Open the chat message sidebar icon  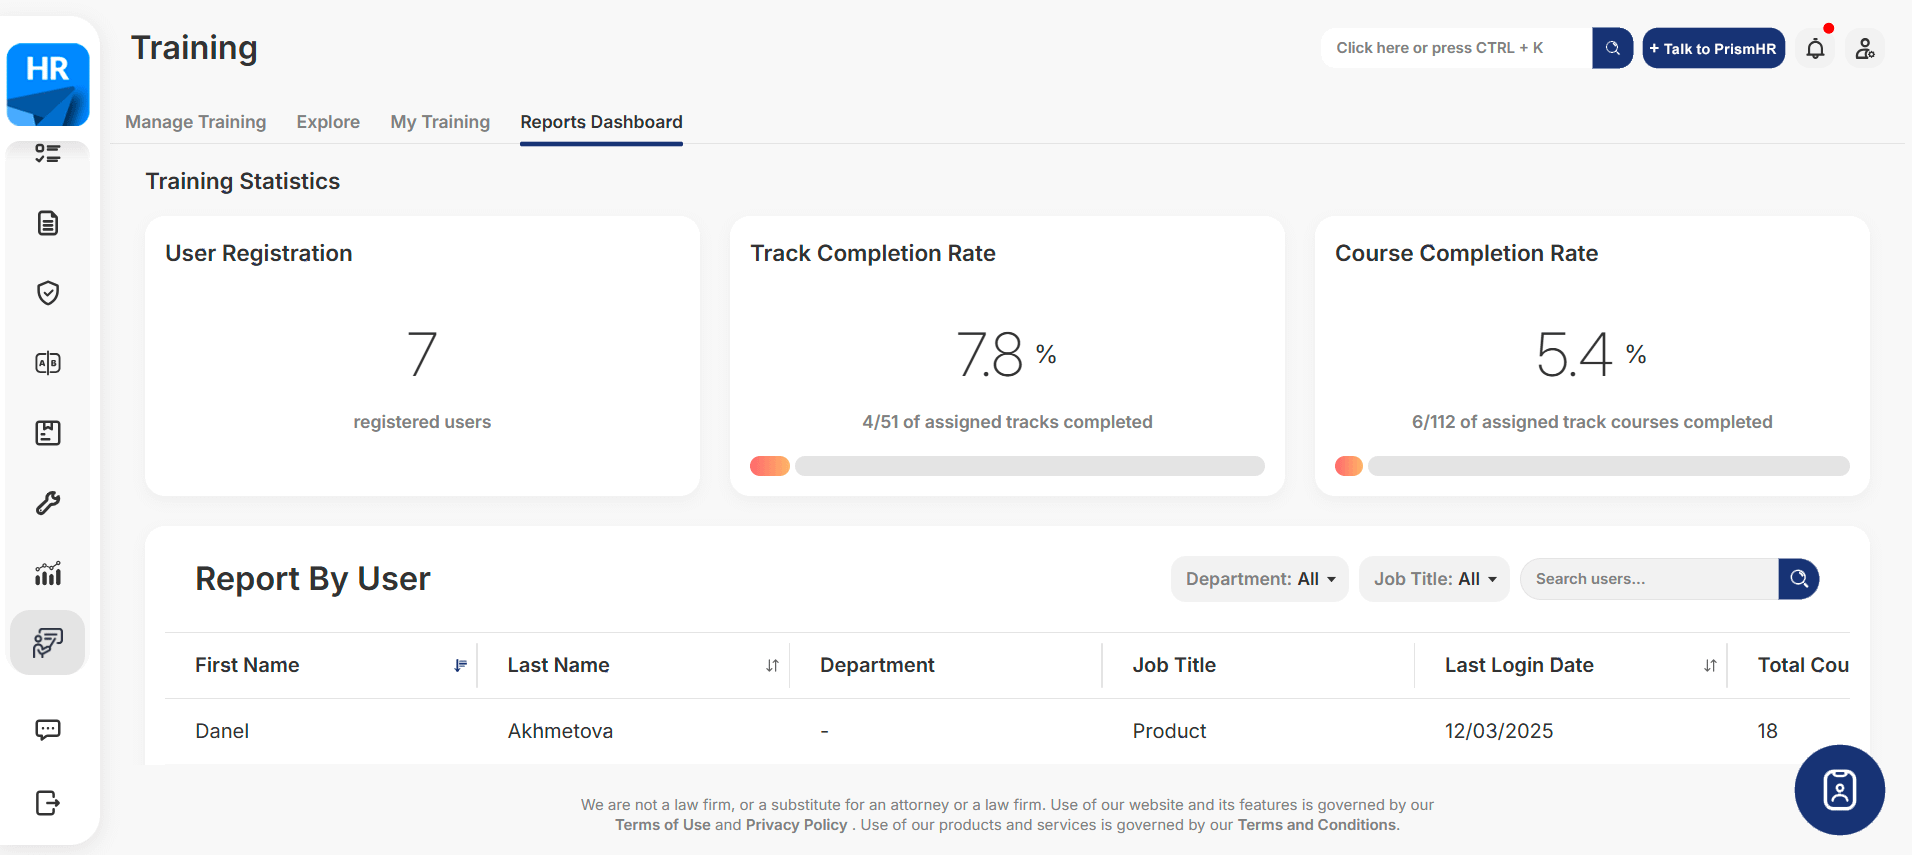(x=48, y=730)
